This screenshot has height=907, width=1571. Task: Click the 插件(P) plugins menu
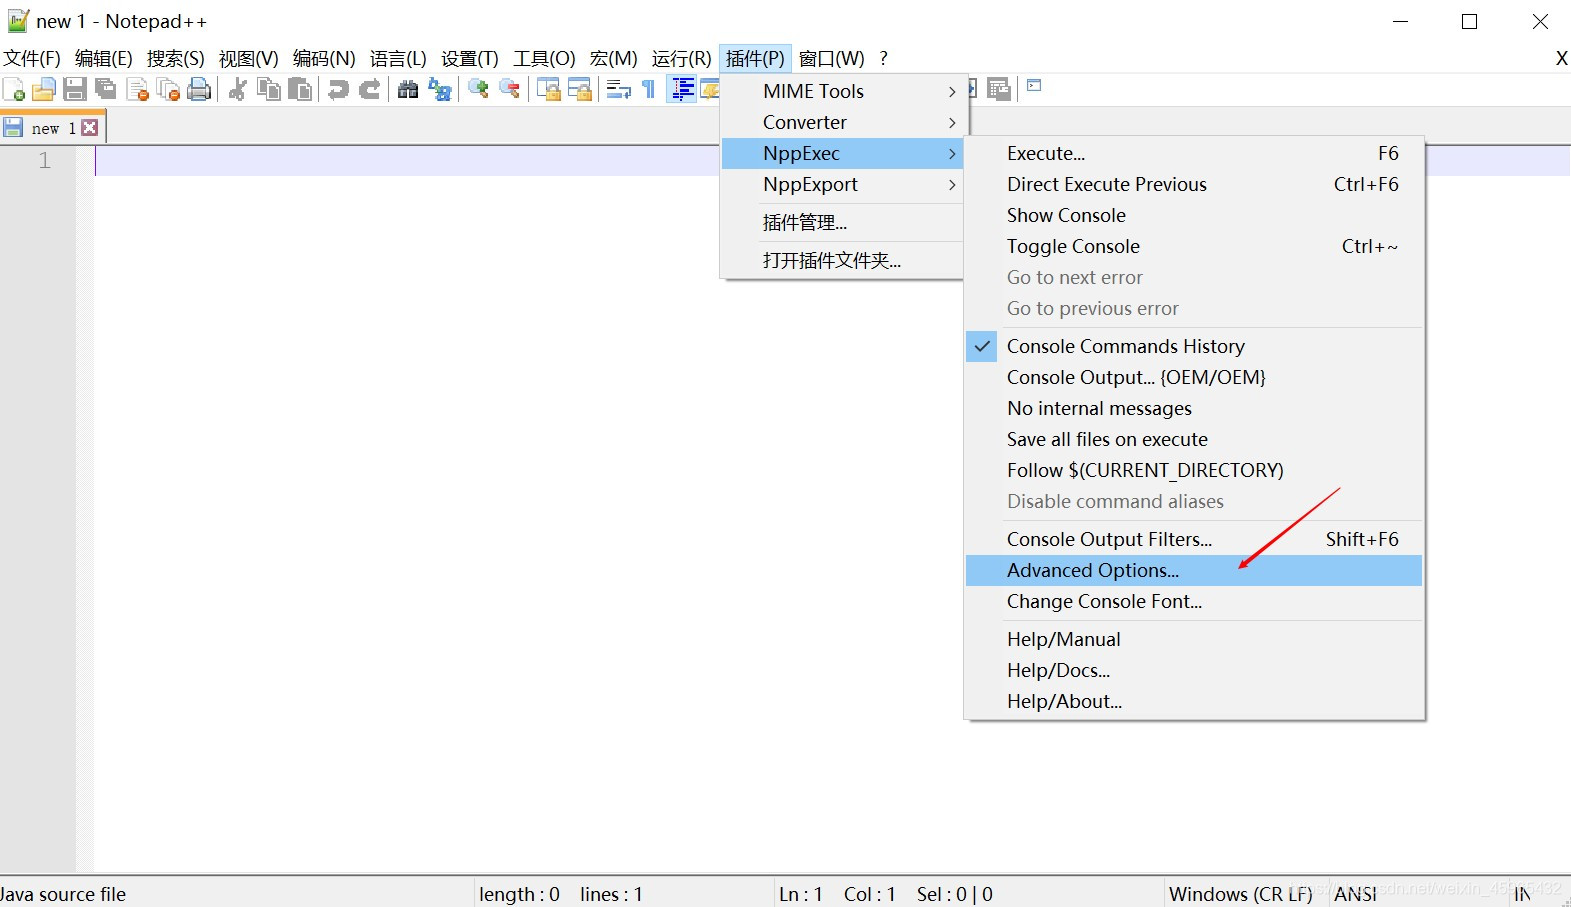tap(755, 58)
